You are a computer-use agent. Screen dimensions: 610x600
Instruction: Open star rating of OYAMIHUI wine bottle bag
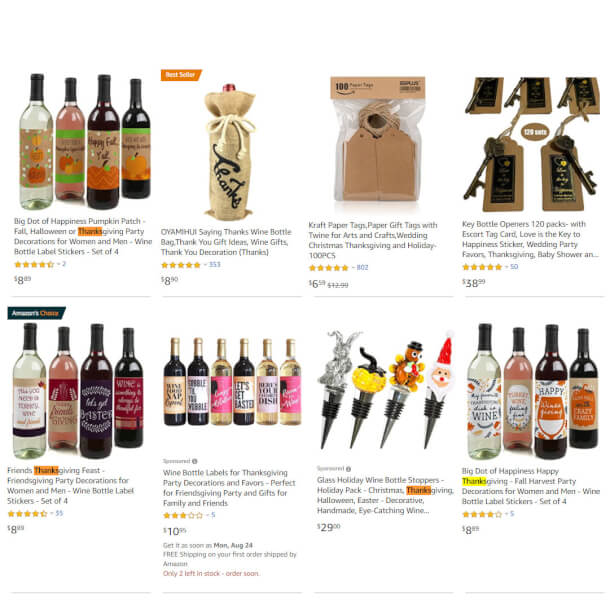click(x=181, y=265)
